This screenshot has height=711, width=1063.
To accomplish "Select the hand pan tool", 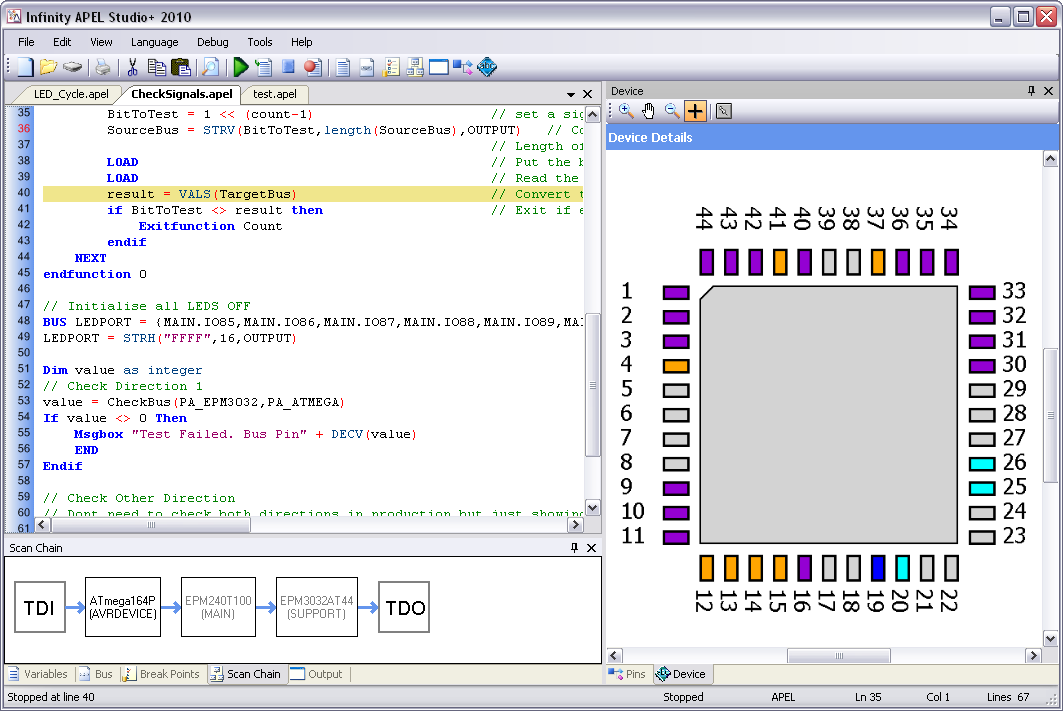I will pos(649,111).
